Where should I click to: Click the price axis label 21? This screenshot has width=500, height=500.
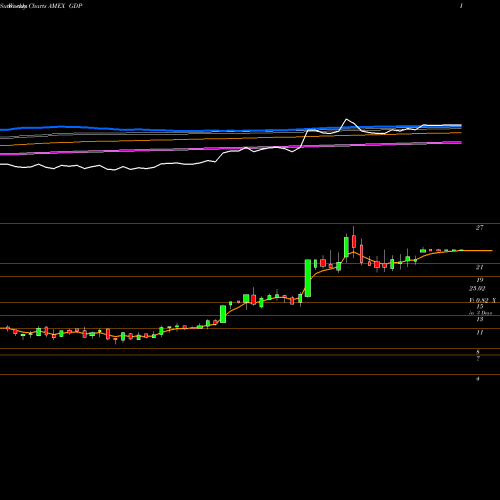click(x=479, y=267)
